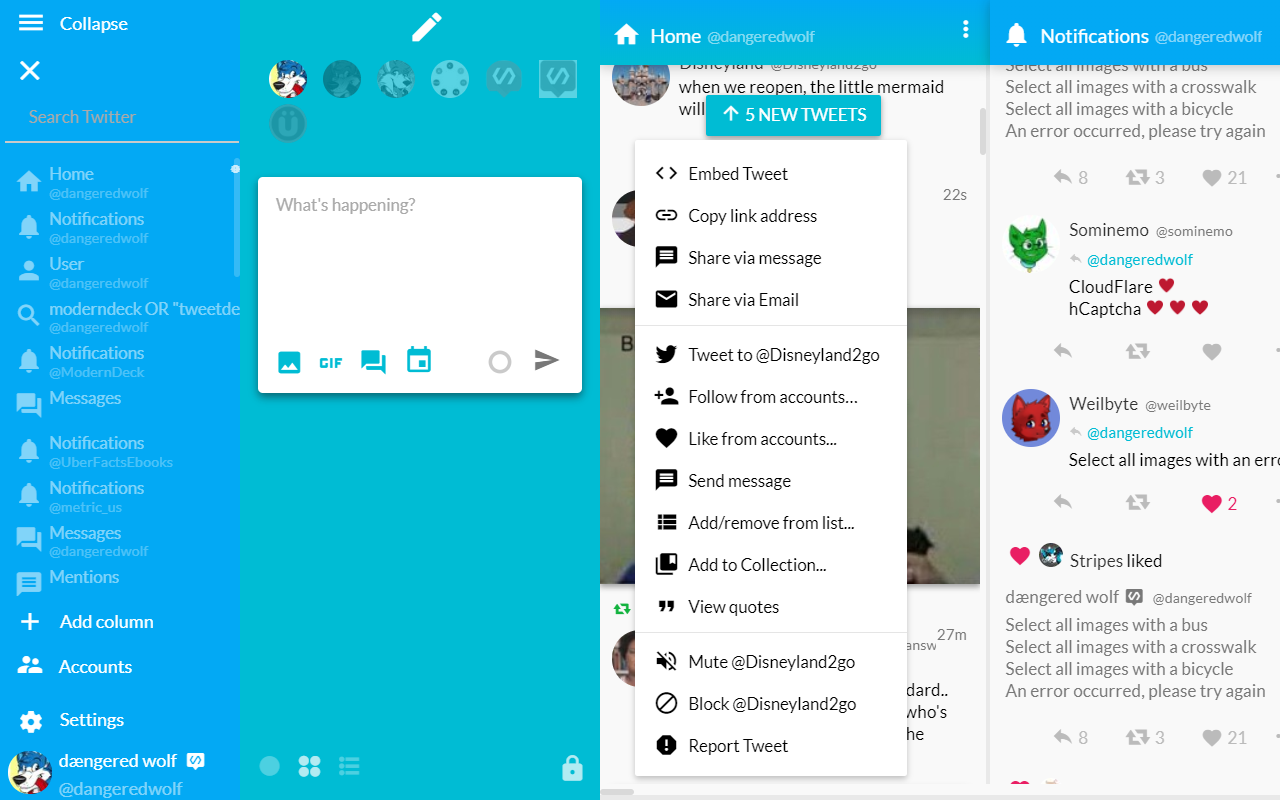1280x800 pixels.
Task: Send the tweet with the arrow icon
Action: point(547,360)
